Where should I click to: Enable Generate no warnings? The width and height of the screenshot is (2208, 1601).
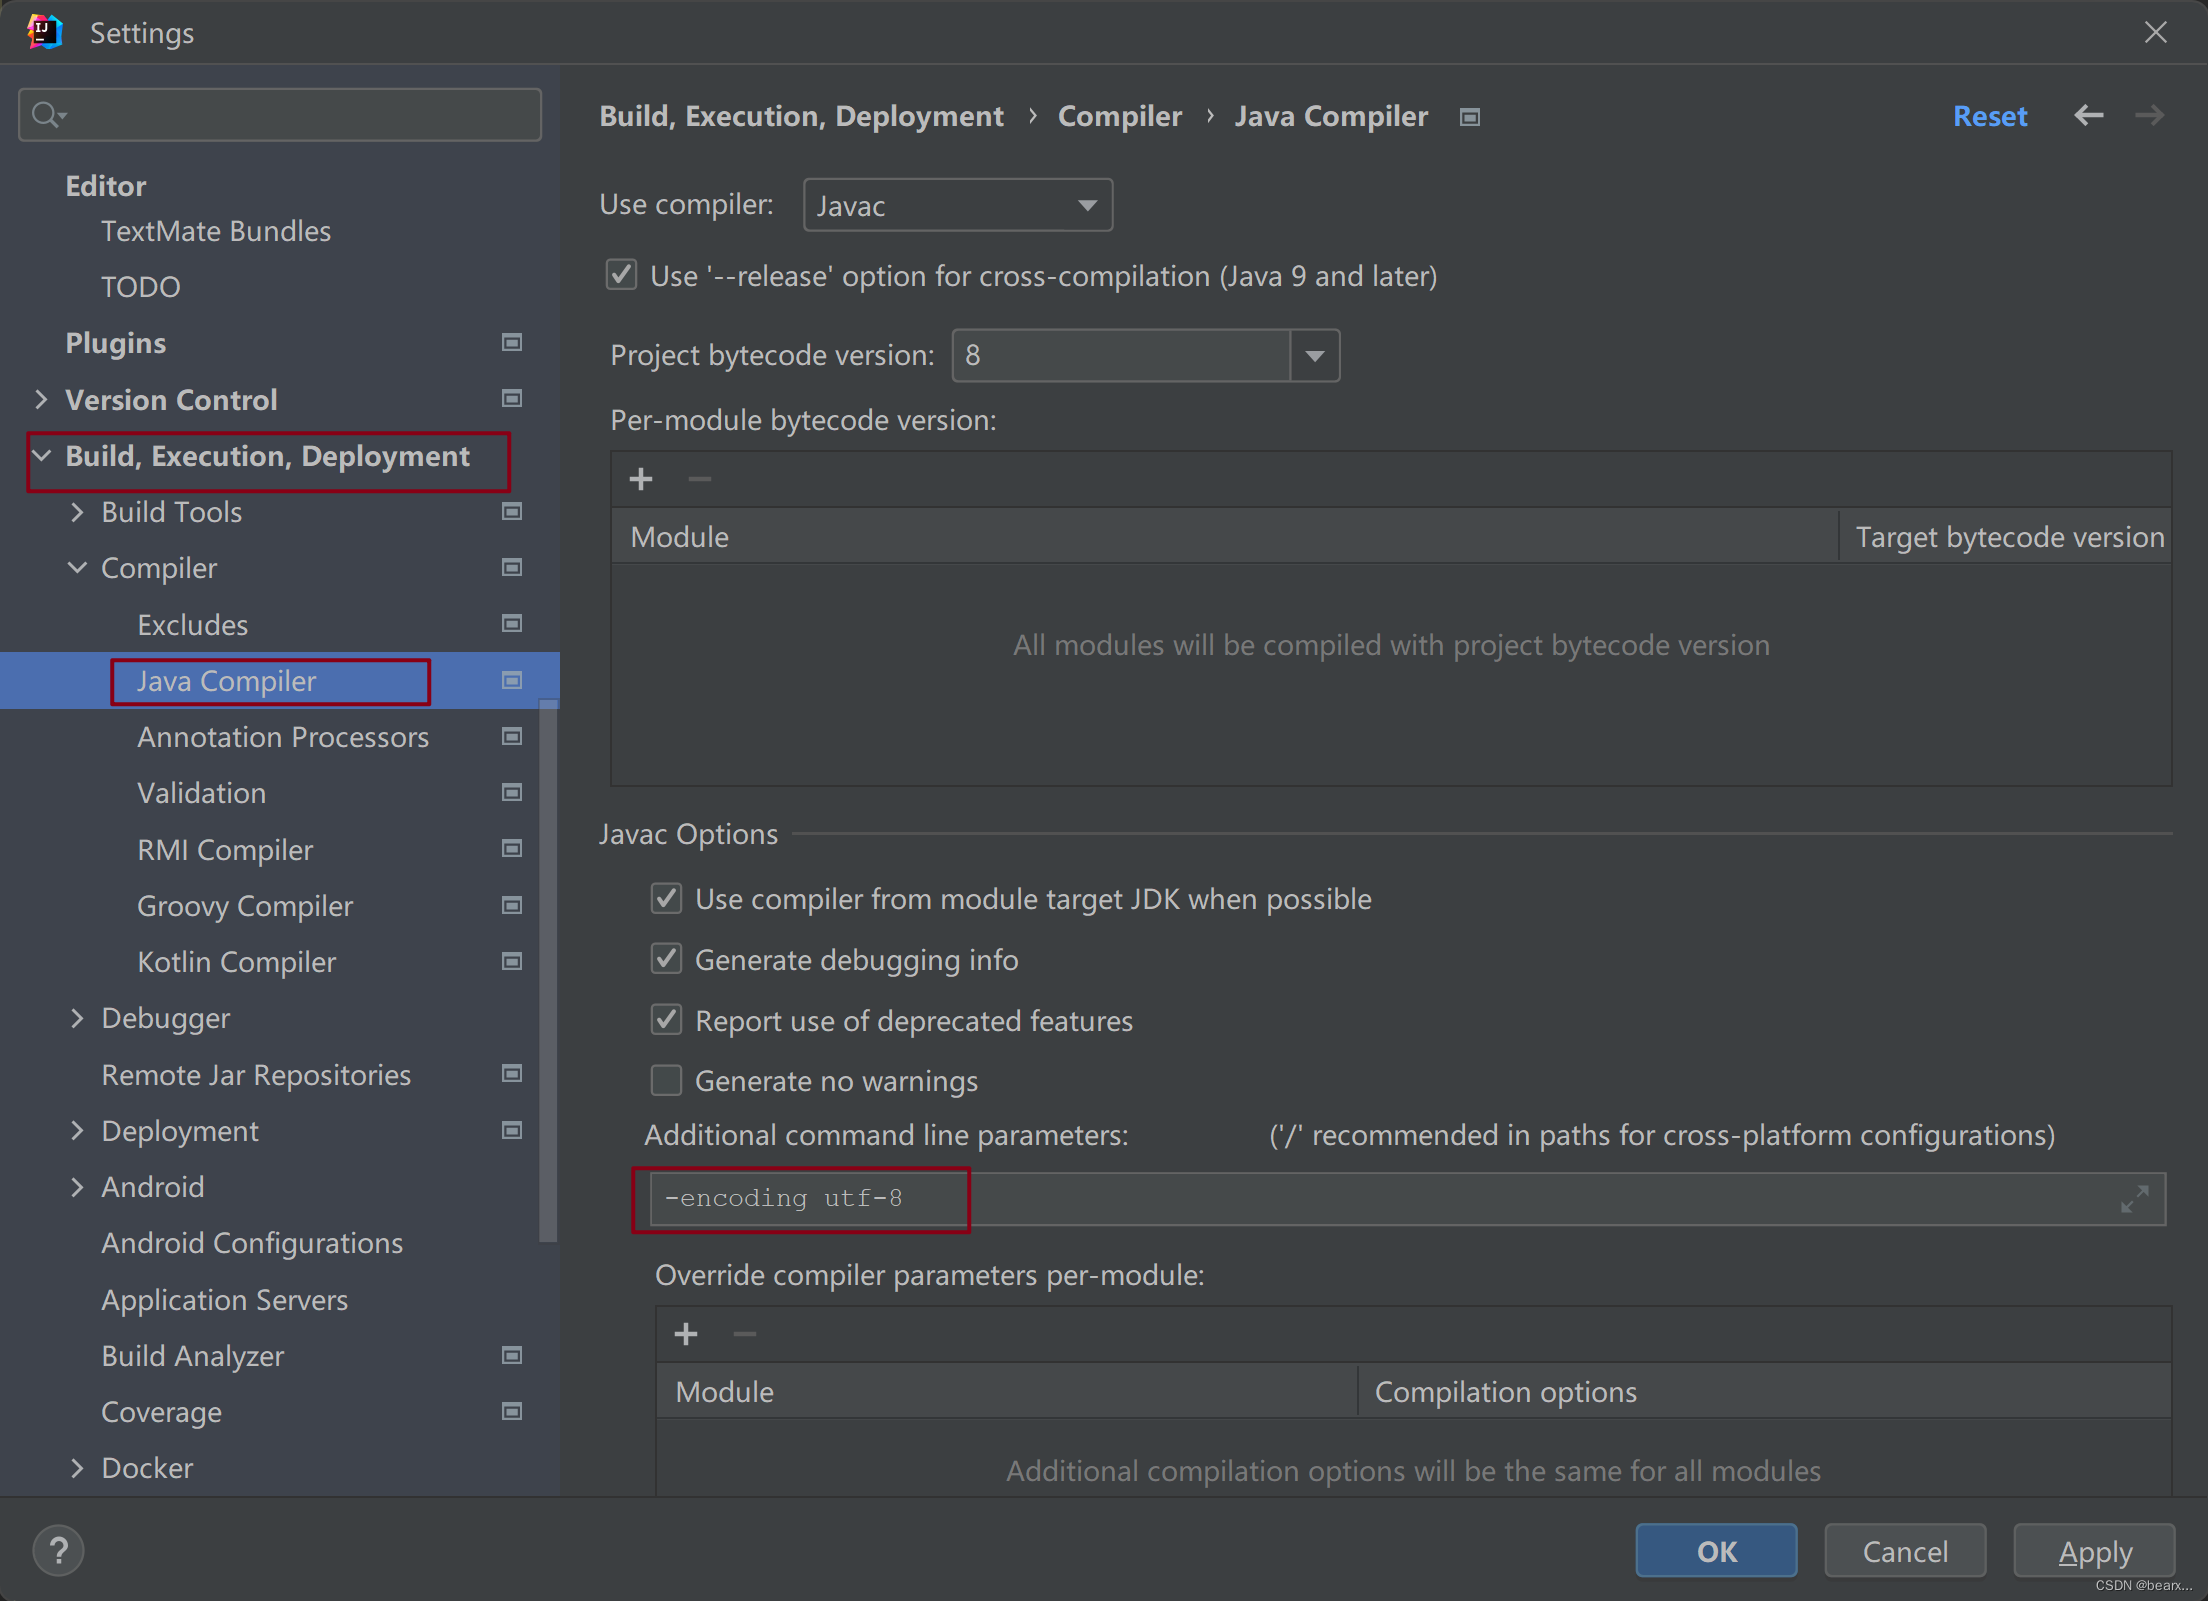[666, 1080]
